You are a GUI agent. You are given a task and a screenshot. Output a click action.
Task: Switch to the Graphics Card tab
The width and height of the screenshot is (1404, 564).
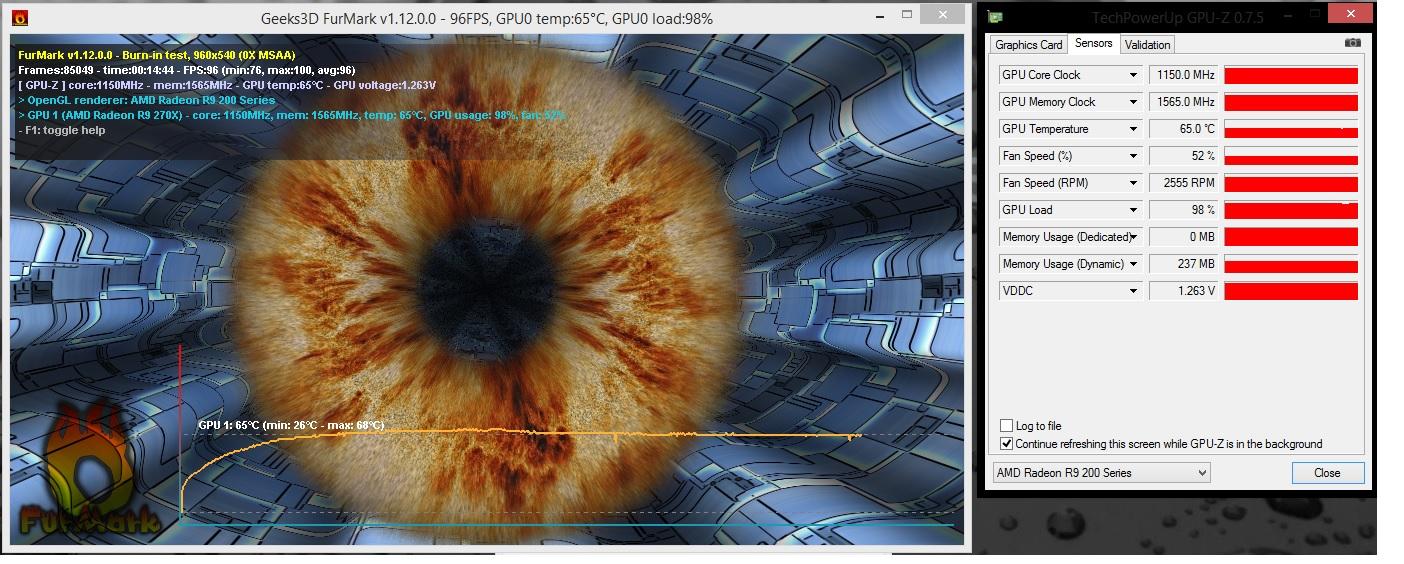(x=1028, y=45)
